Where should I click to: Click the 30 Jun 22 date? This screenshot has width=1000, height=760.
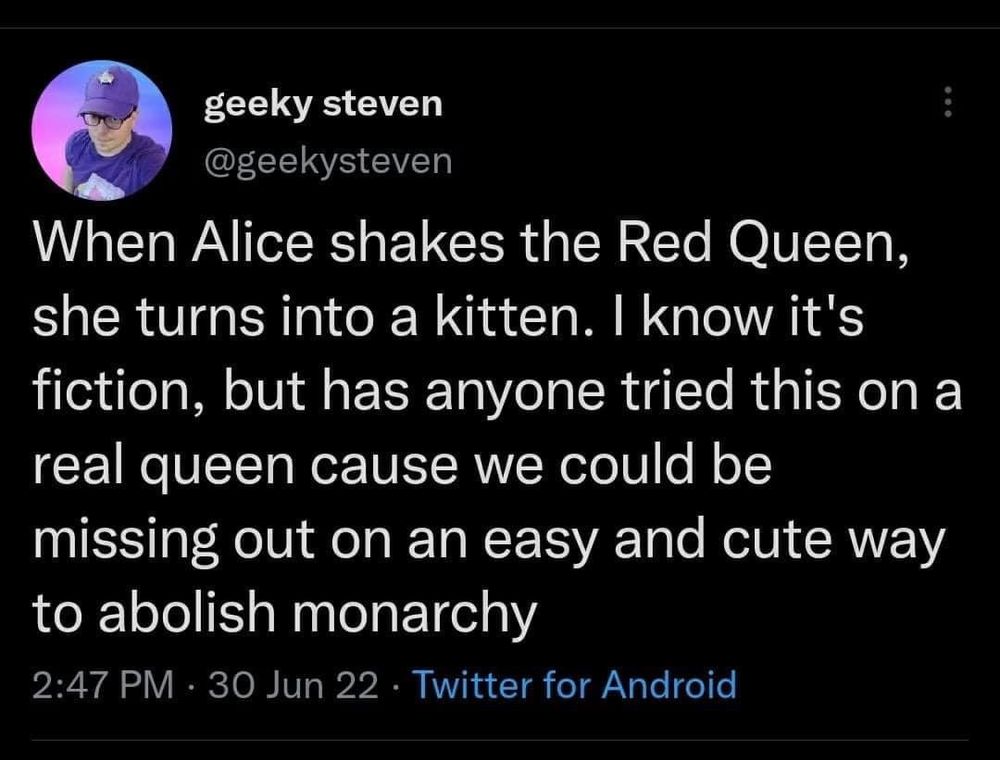[x=294, y=685]
